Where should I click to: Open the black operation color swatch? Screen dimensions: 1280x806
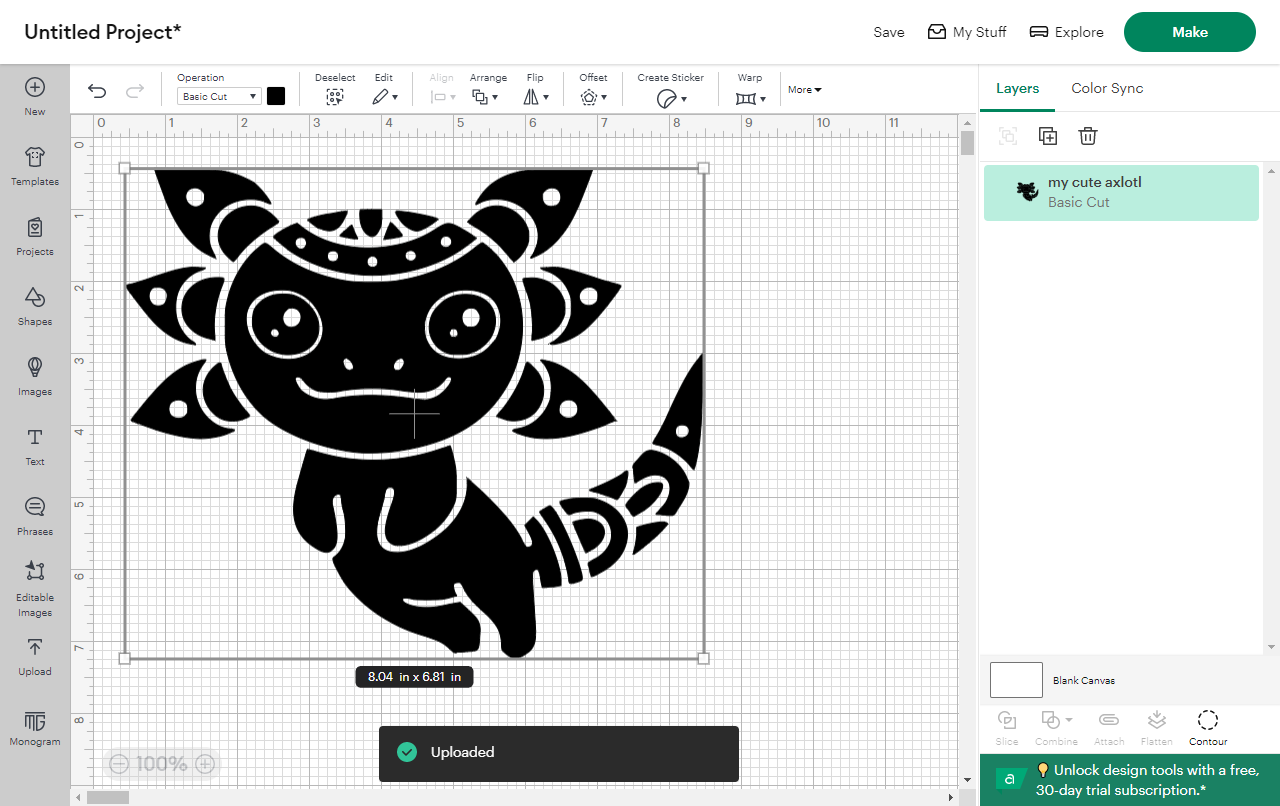pyautogui.click(x=276, y=96)
